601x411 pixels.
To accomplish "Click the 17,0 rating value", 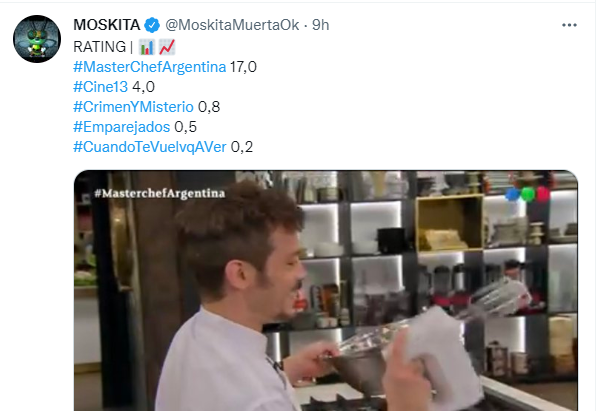I will click(243, 67).
